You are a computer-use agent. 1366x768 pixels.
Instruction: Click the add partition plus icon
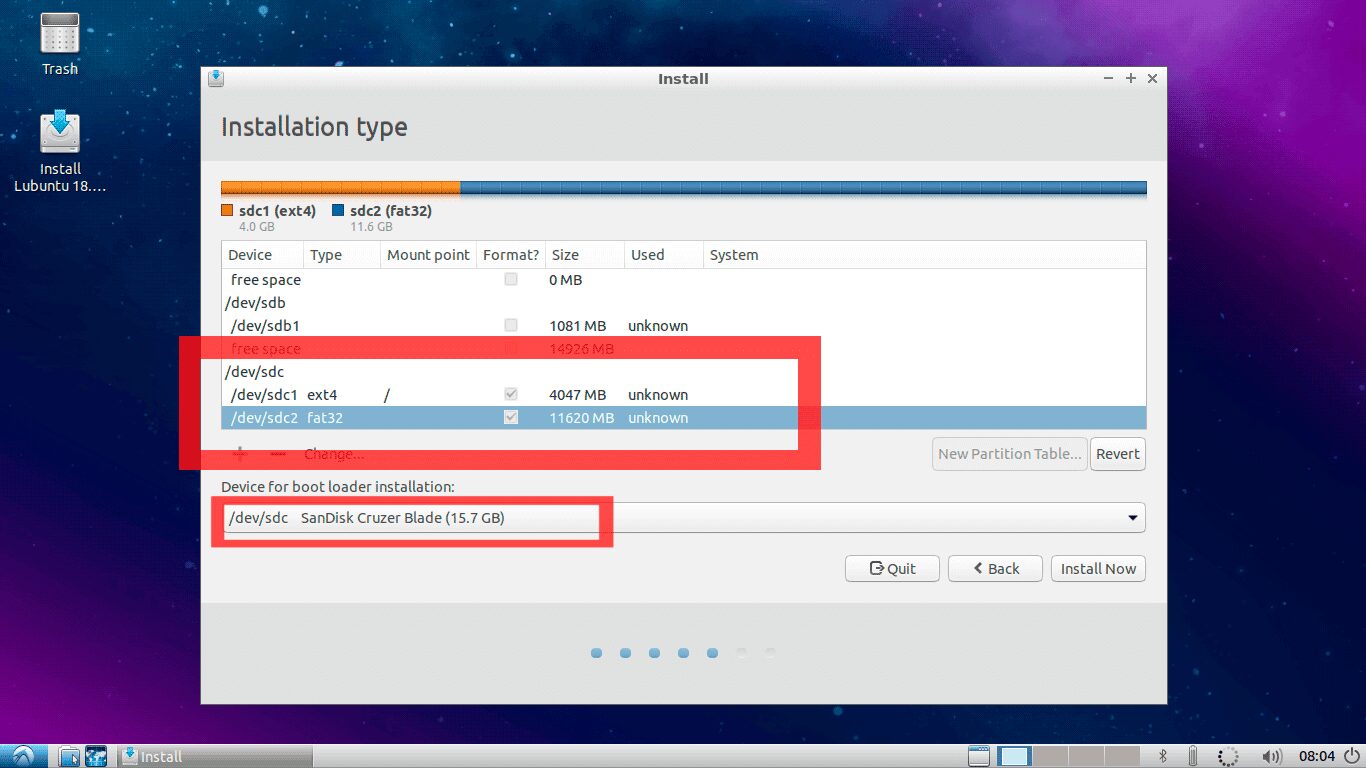tap(240, 454)
